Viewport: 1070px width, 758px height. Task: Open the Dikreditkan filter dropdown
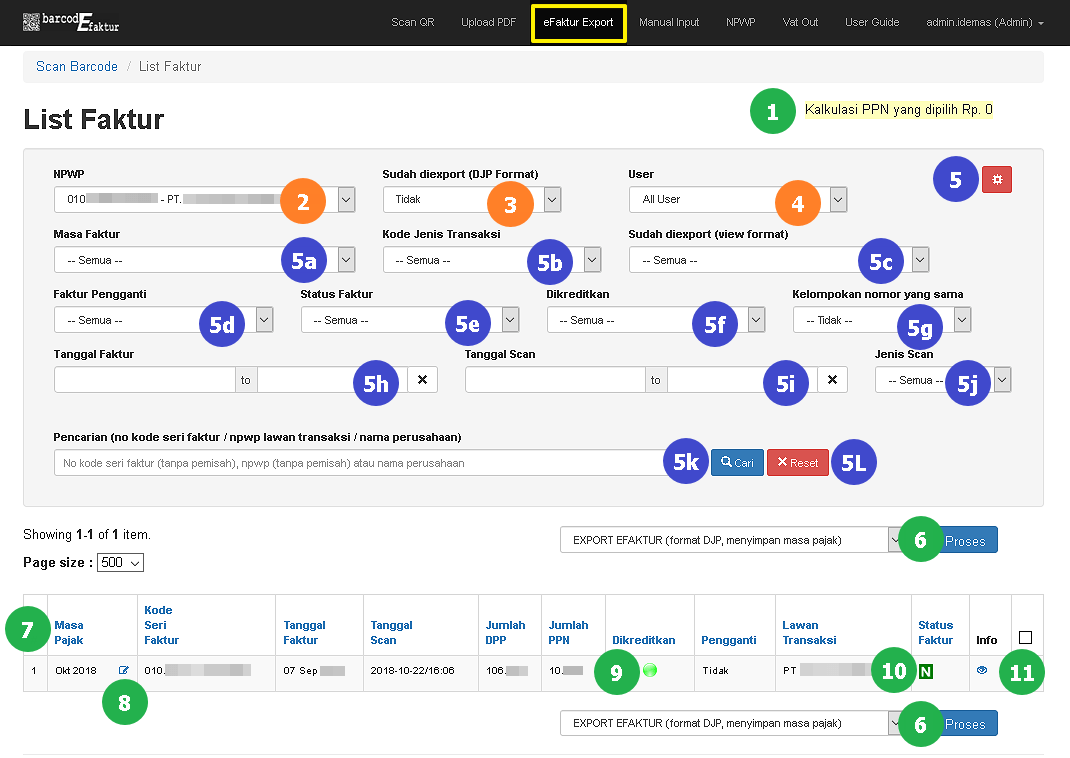click(656, 320)
